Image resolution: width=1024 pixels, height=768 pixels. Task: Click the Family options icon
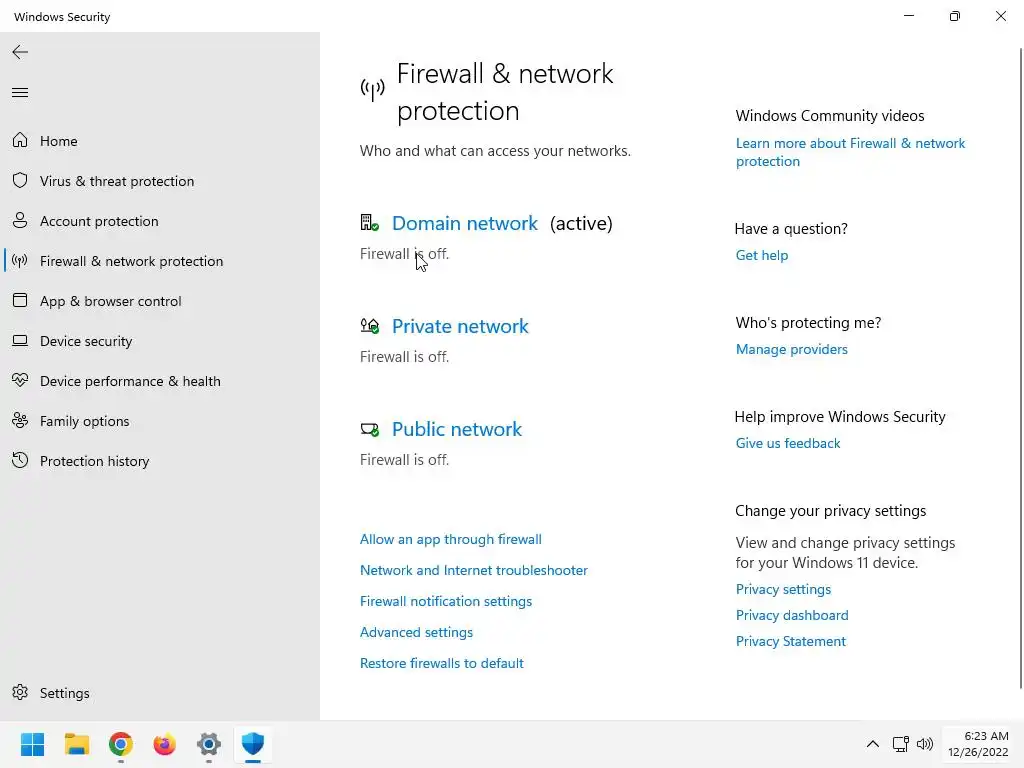tap(20, 421)
